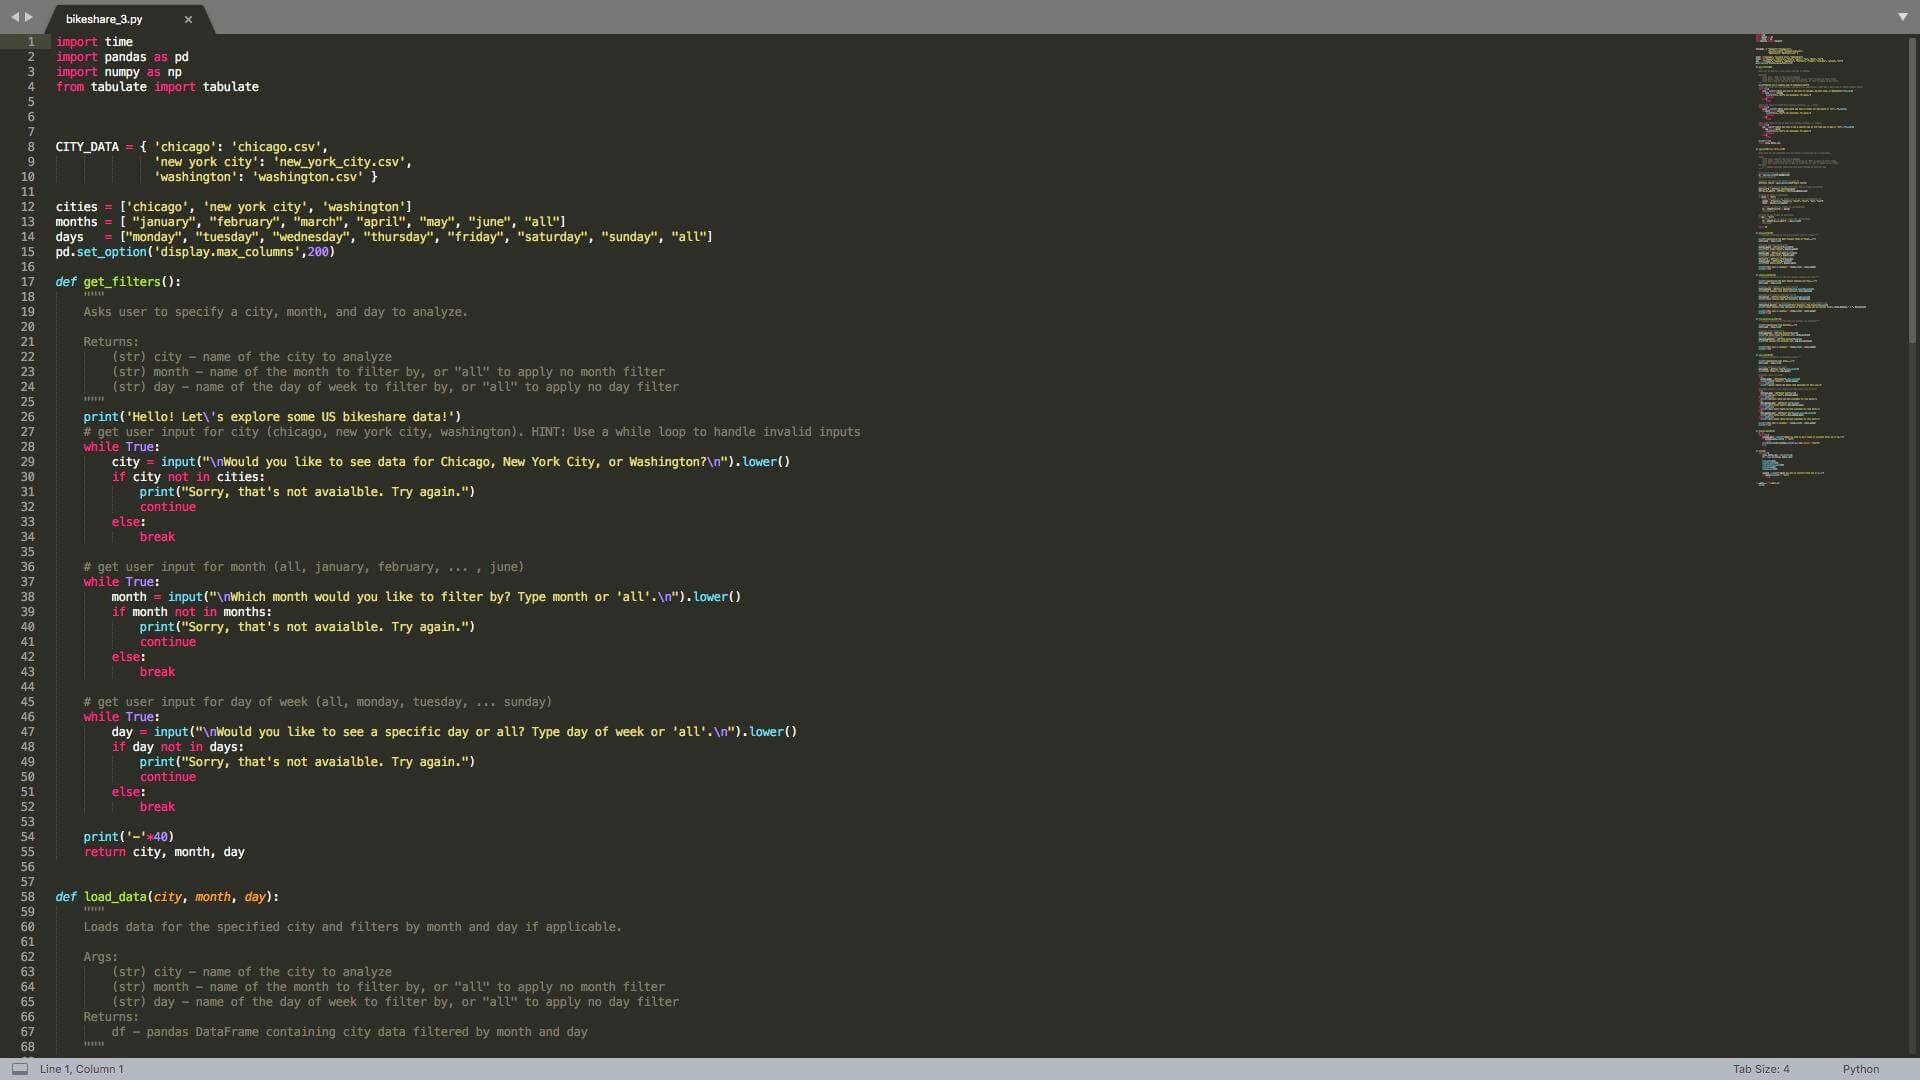Image resolution: width=1920 pixels, height=1080 pixels.
Task: Click the import time statement
Action: [94, 41]
